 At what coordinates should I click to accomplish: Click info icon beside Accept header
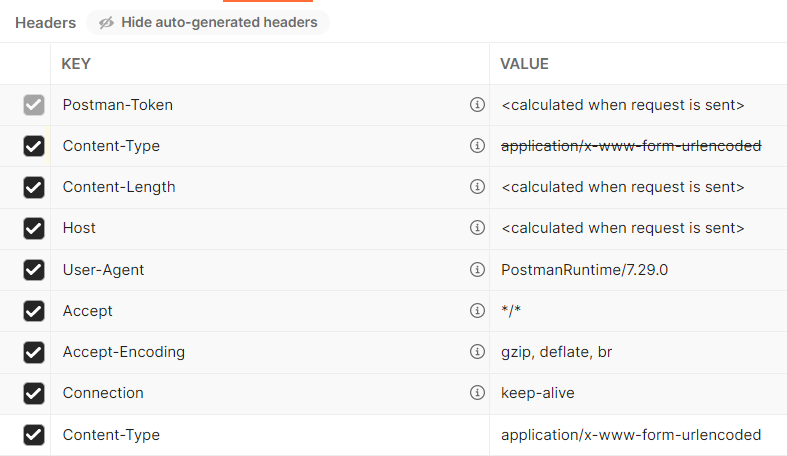[x=477, y=311]
